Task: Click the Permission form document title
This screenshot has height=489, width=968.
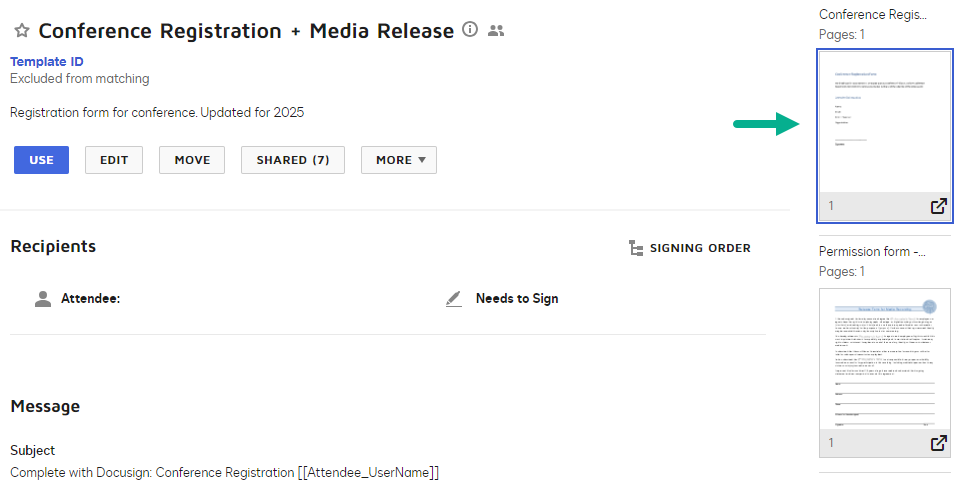Action: (x=872, y=251)
